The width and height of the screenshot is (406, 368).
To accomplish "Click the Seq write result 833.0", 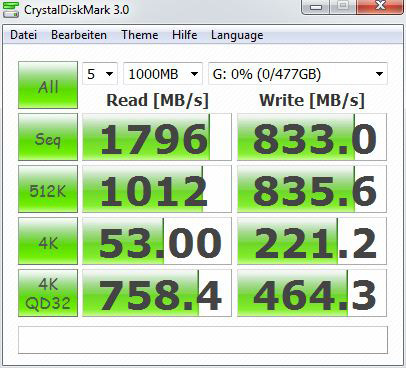I will pos(312,137).
